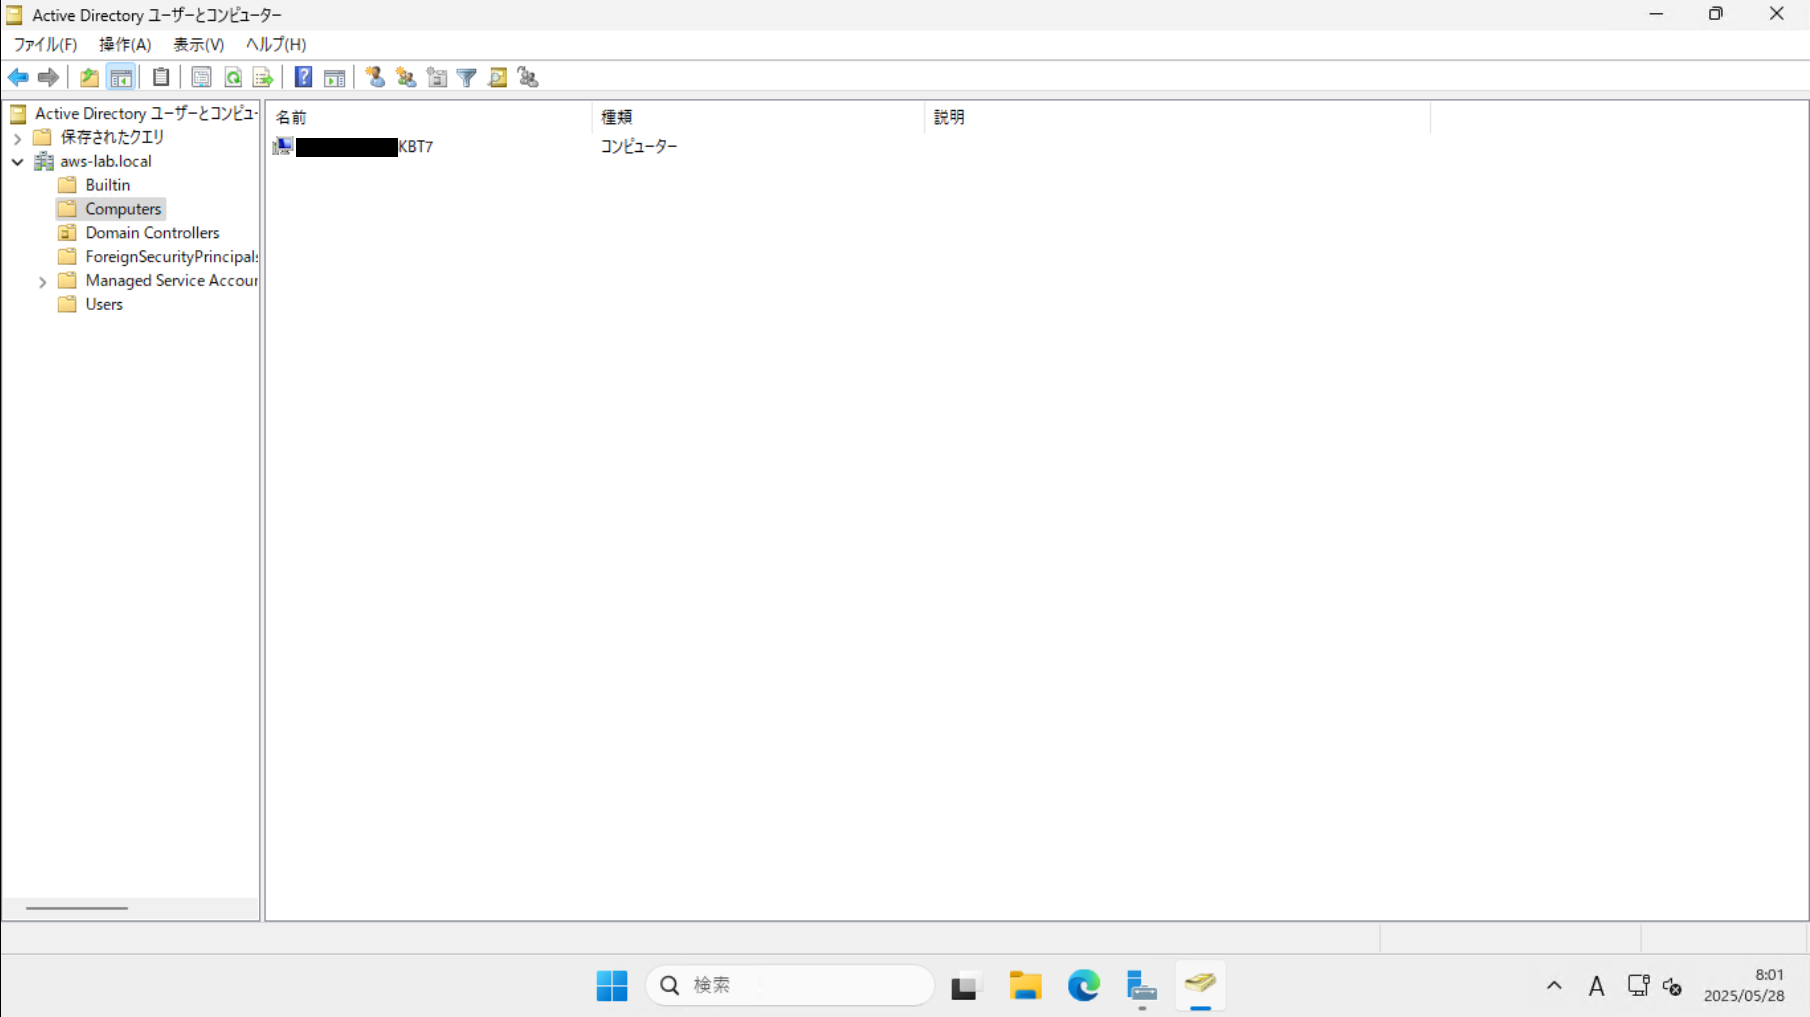Click the tree pane horizontal scrollbar

point(77,908)
